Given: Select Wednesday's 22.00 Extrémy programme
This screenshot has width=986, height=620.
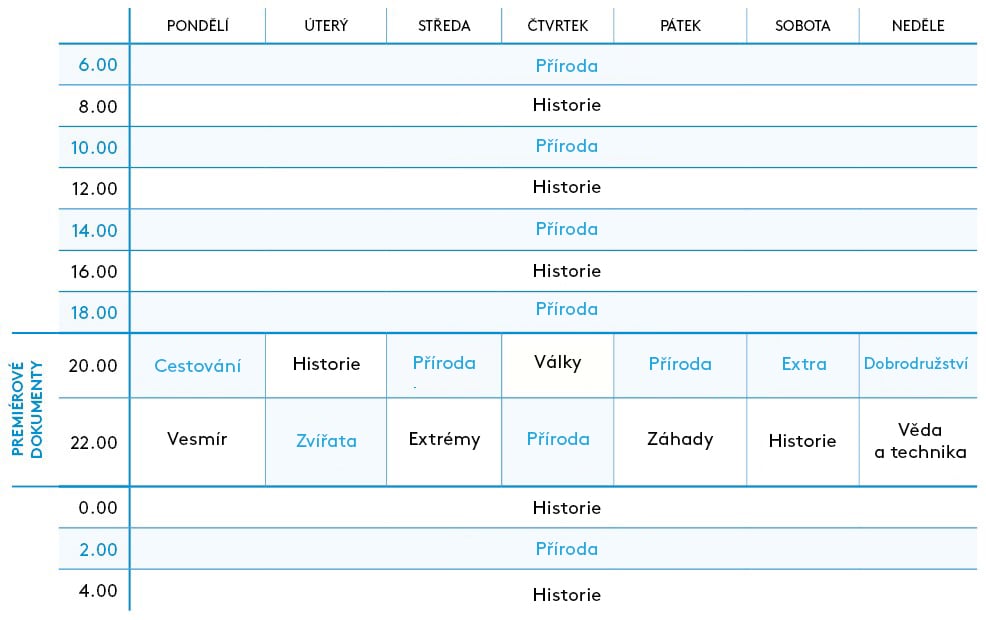Looking at the screenshot, I should point(444,439).
